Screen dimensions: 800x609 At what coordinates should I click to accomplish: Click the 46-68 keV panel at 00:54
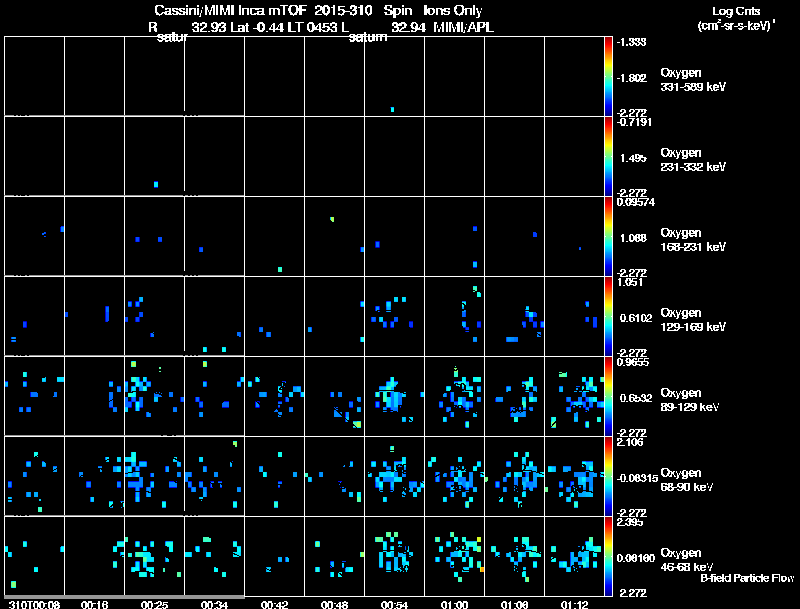pyautogui.click(x=394, y=556)
